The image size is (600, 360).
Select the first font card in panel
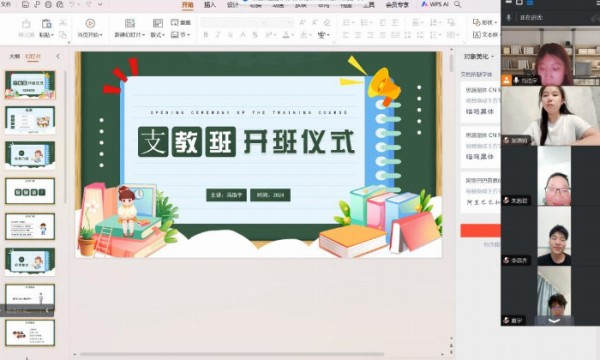click(481, 102)
